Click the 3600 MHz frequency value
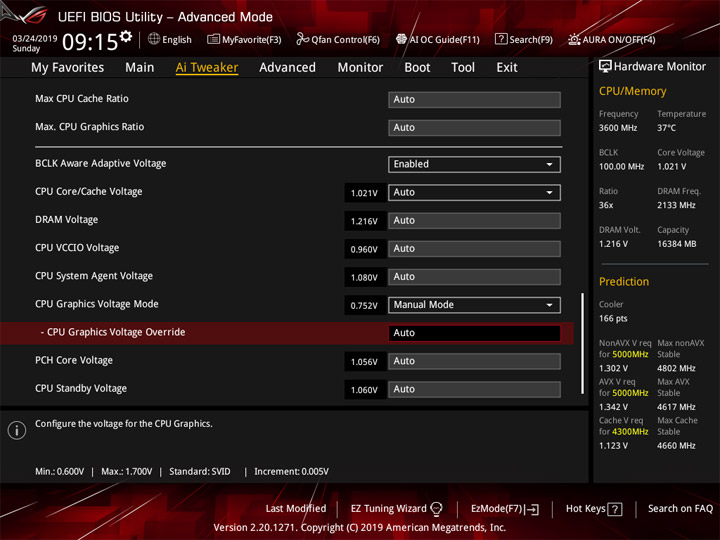This screenshot has width=720, height=540. pyautogui.click(x=618, y=128)
